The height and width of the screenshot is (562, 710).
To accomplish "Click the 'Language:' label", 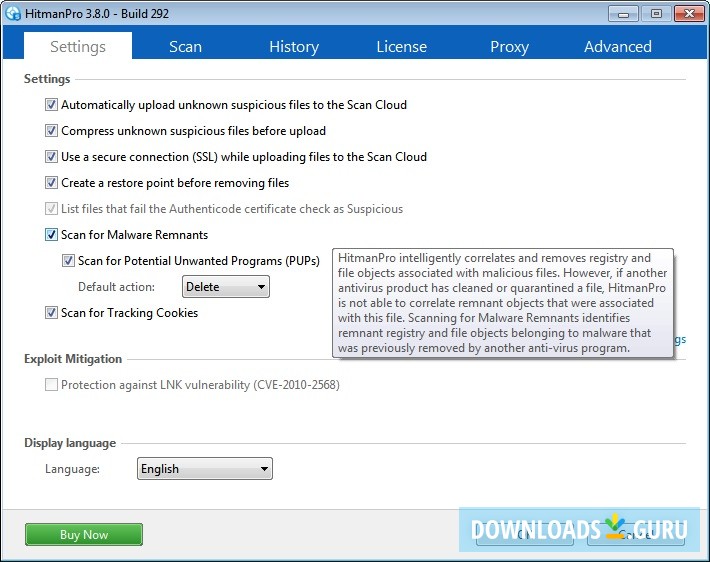I will click(x=72, y=469).
